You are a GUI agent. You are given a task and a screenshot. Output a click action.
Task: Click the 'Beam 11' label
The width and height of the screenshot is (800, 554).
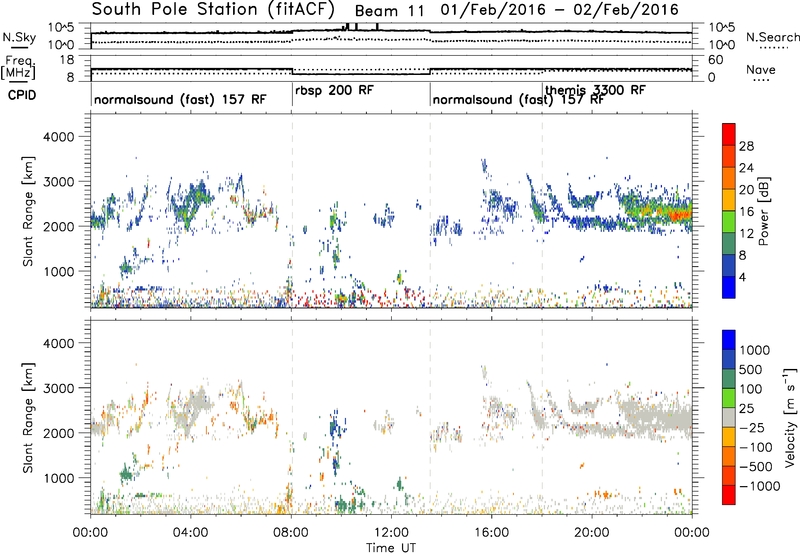pyautogui.click(x=389, y=11)
